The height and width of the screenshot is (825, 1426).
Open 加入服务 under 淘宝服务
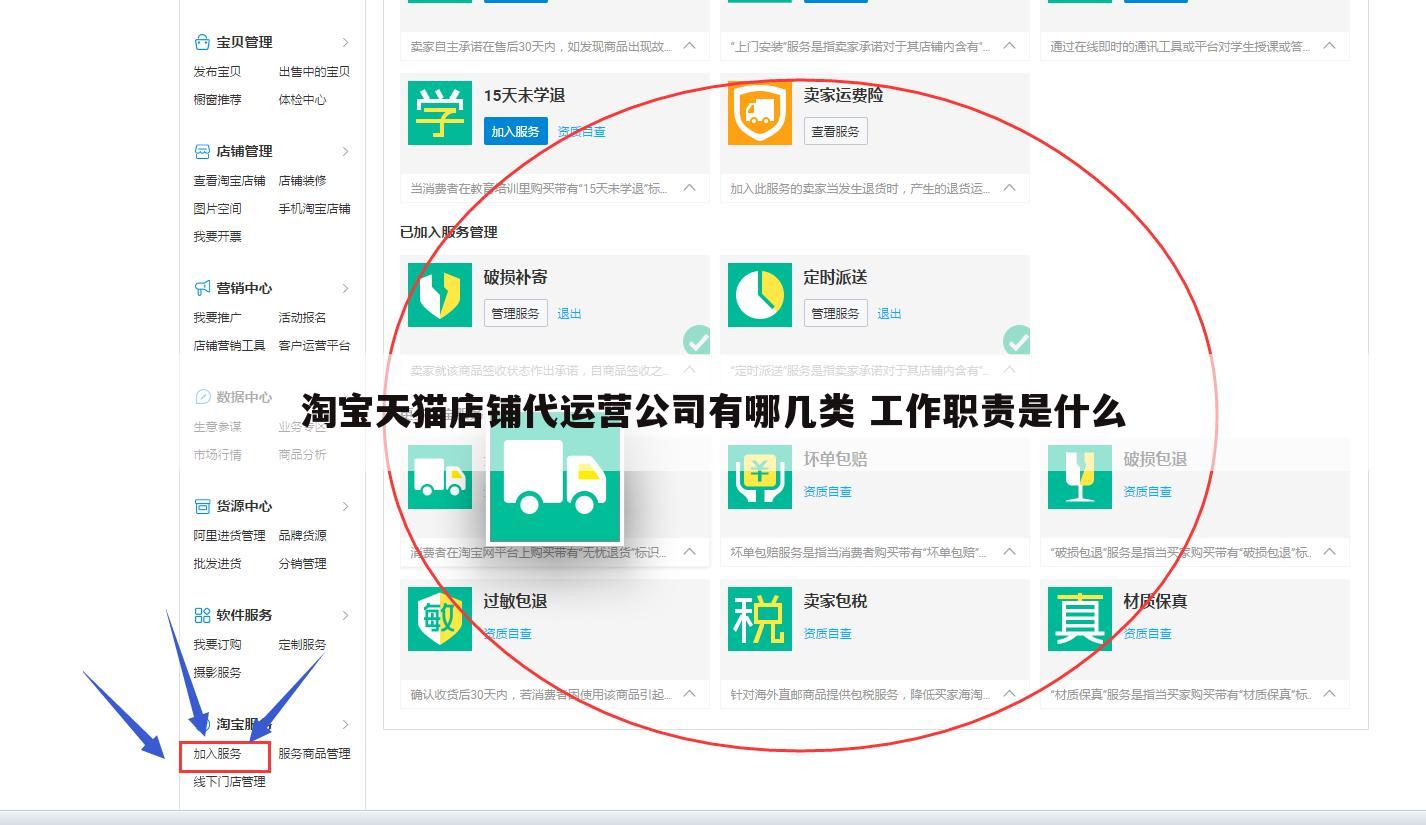[x=217, y=753]
